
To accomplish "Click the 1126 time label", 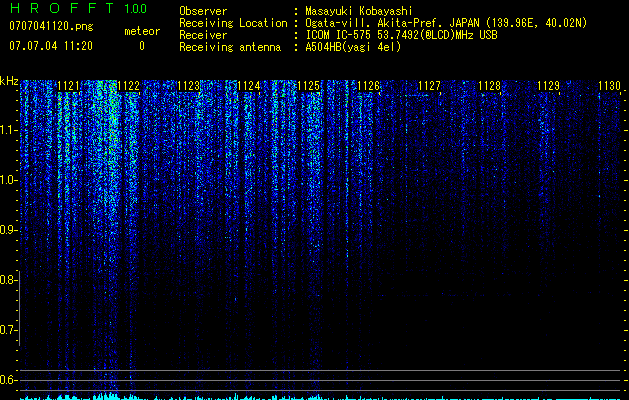I will (369, 86).
